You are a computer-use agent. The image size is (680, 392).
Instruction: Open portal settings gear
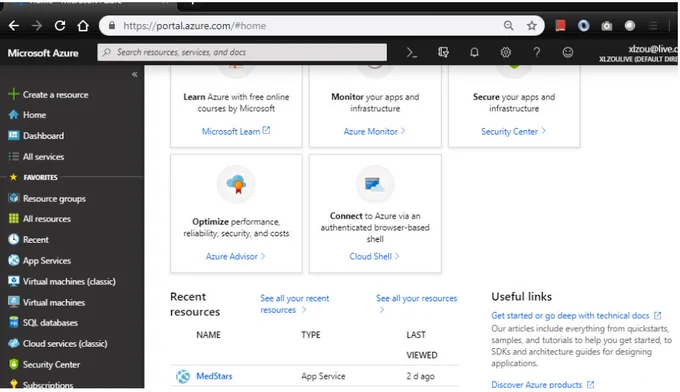(x=506, y=52)
